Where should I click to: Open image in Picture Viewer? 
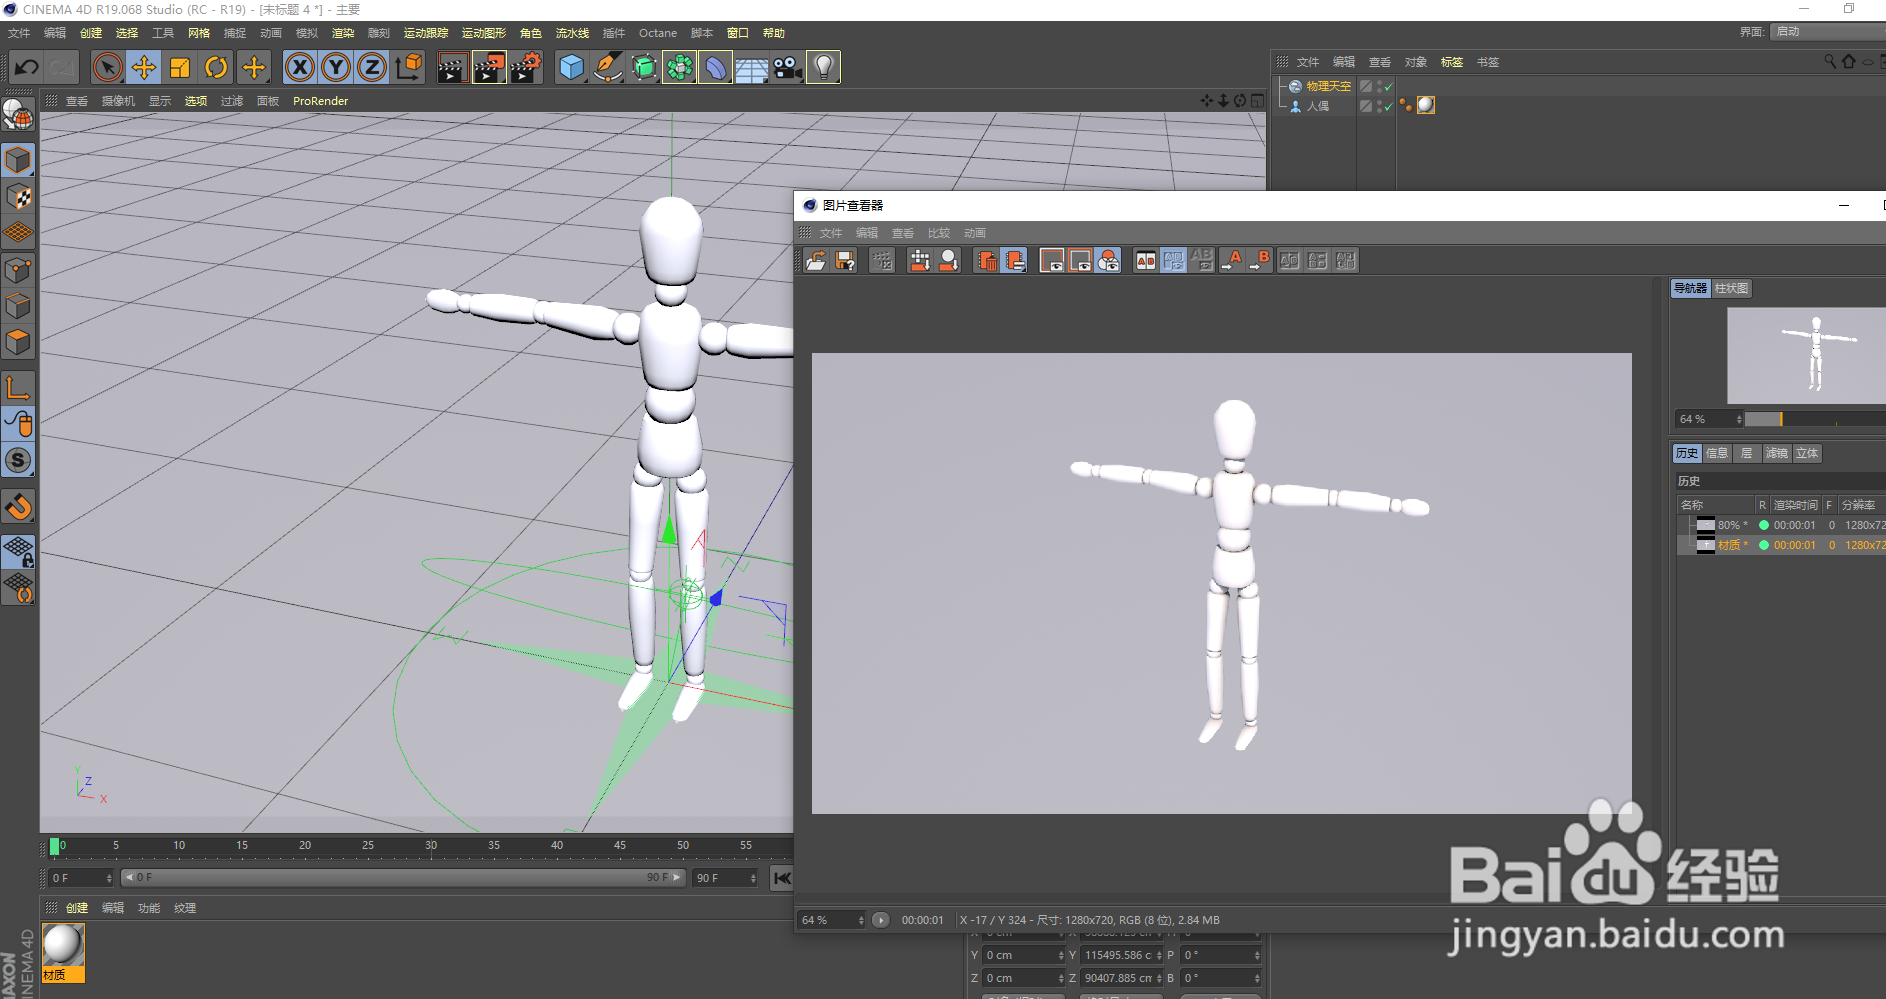tap(817, 261)
